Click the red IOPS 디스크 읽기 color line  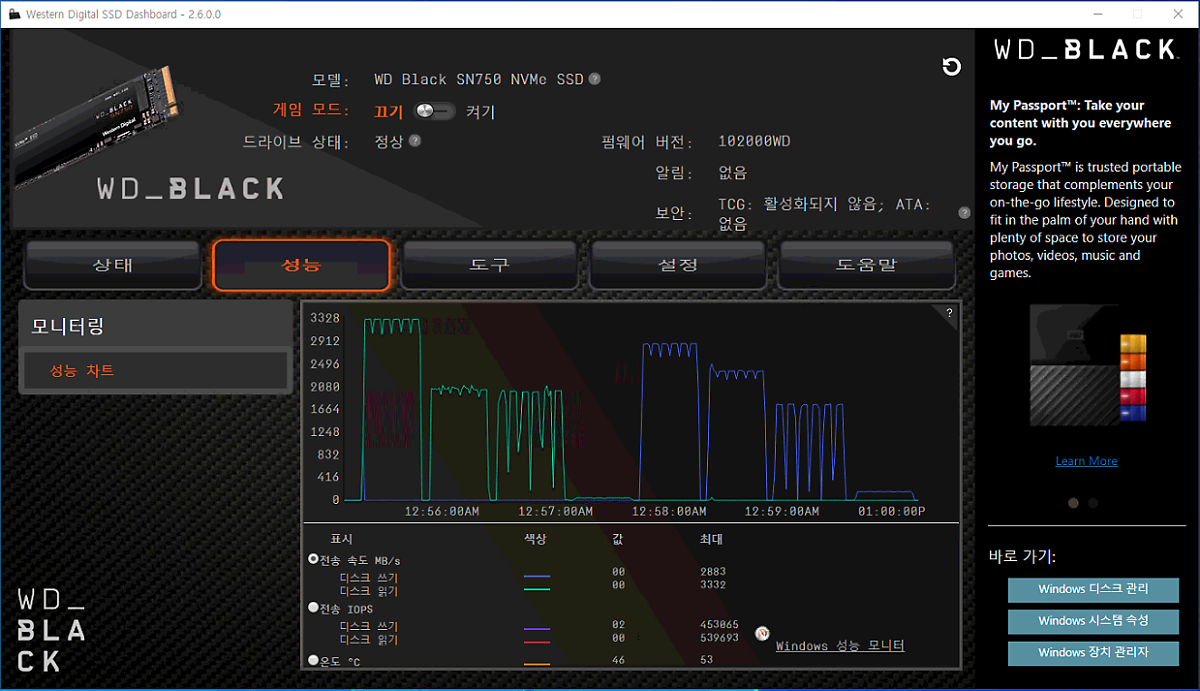point(537,640)
